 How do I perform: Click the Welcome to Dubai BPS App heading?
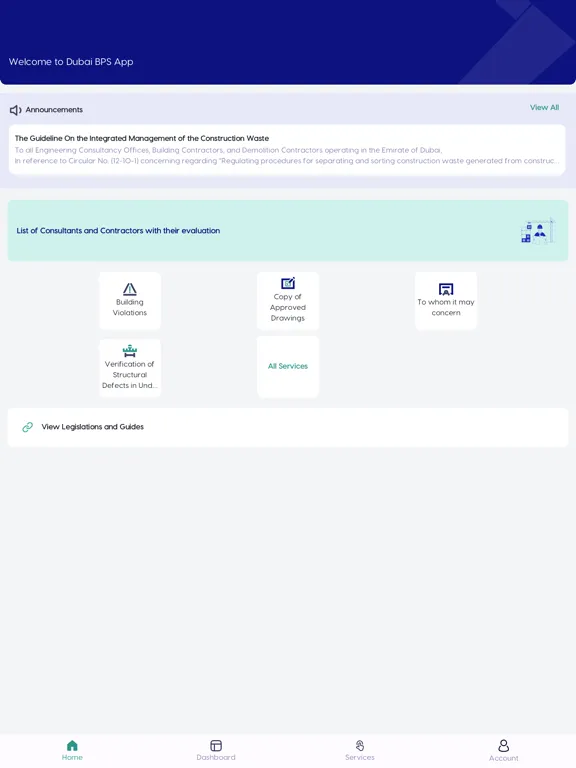(71, 62)
